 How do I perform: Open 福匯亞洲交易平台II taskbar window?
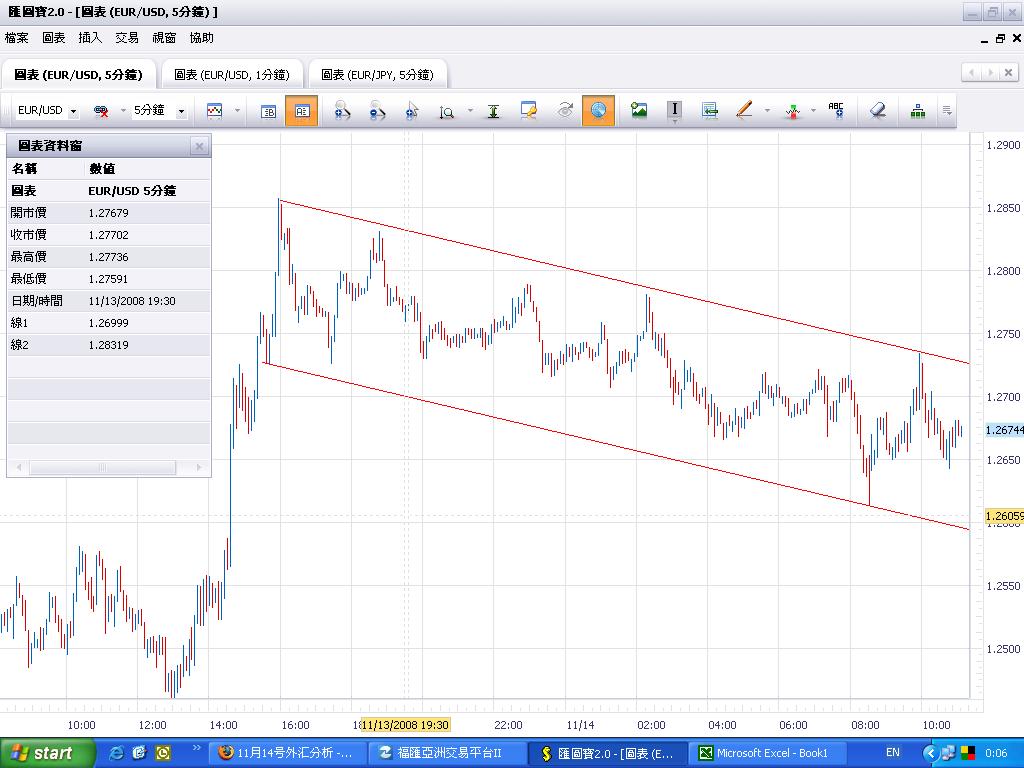[x=446, y=753]
